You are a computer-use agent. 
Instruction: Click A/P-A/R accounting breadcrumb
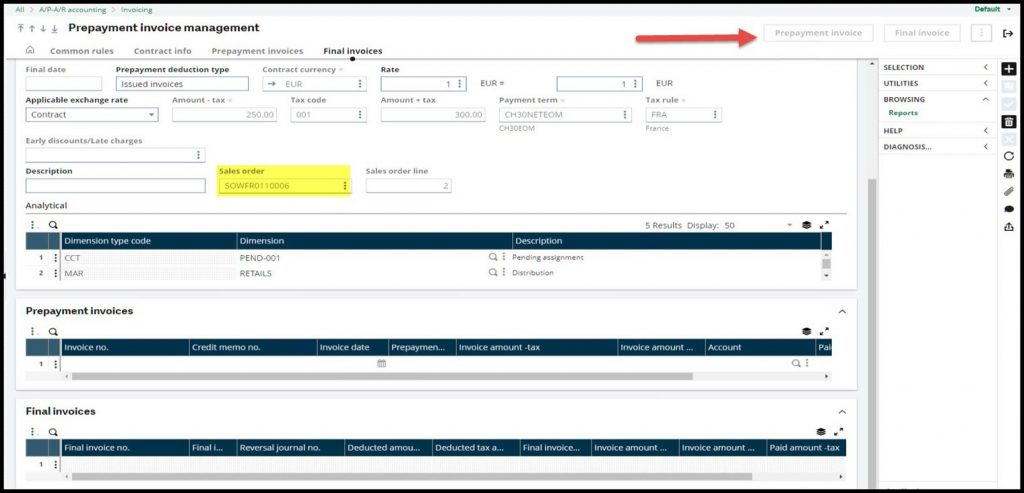tap(72, 10)
